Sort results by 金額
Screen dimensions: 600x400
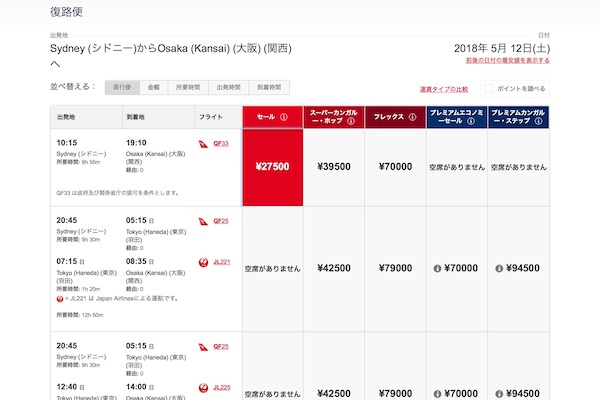tap(154, 87)
